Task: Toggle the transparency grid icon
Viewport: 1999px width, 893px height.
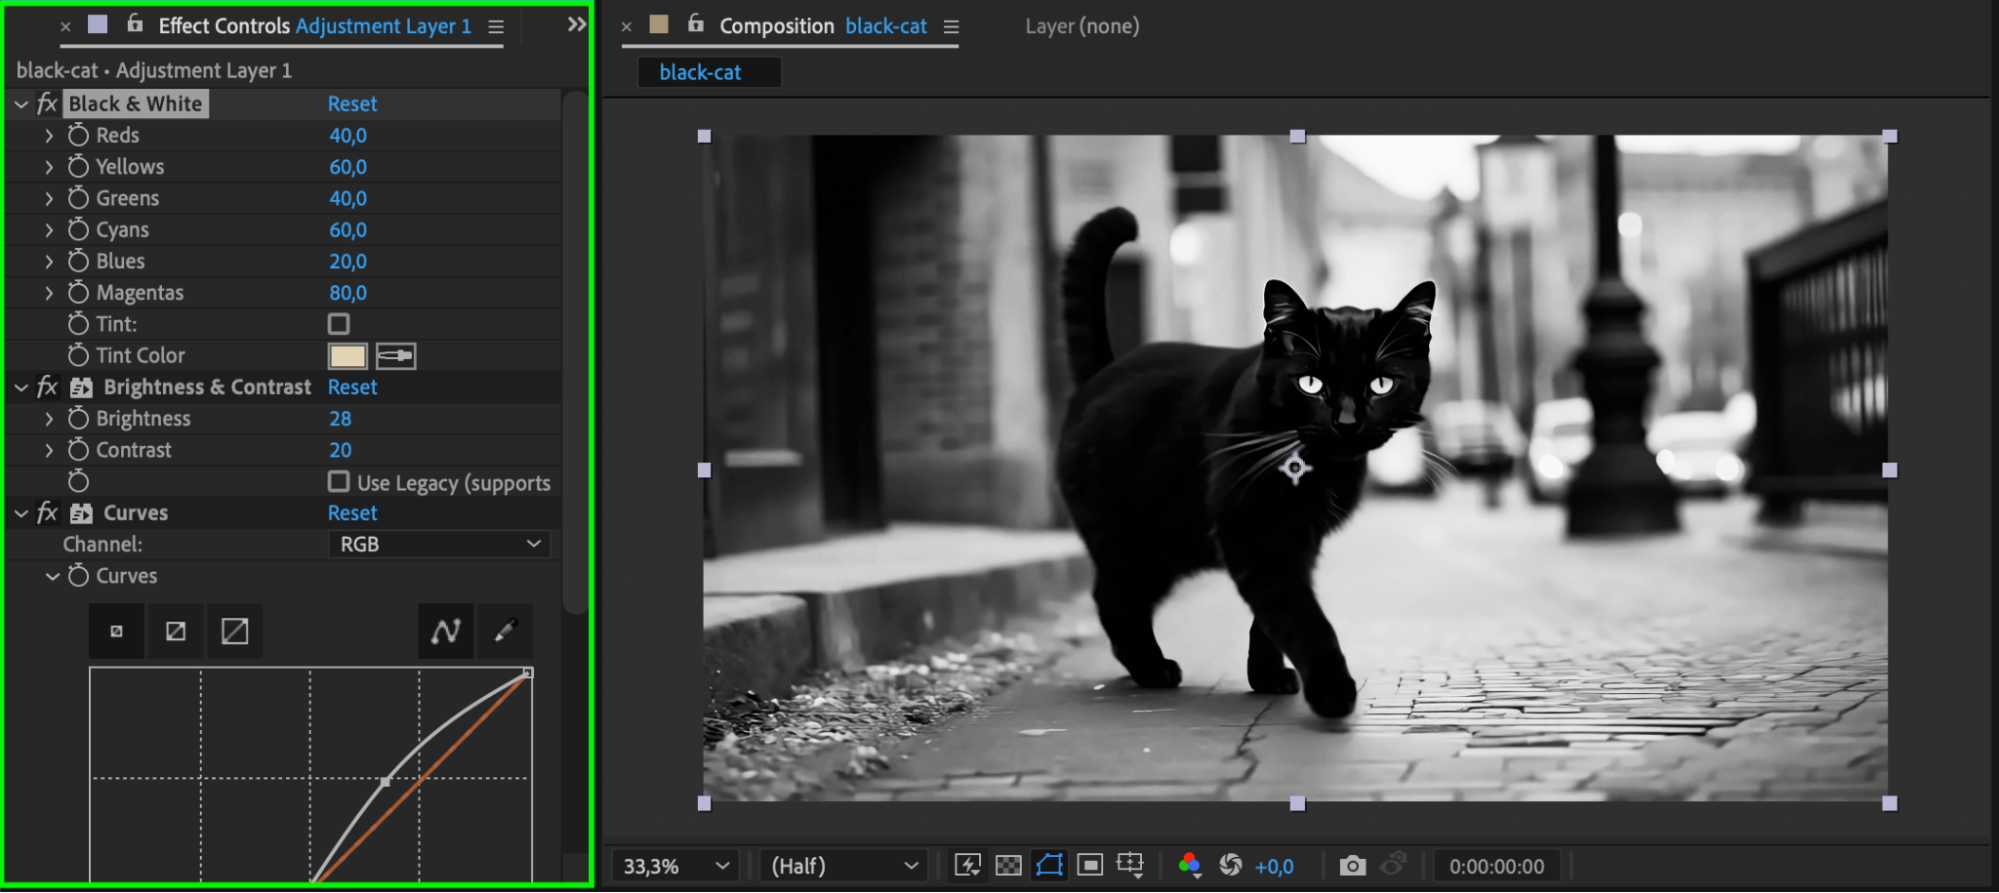Action: click(1009, 866)
